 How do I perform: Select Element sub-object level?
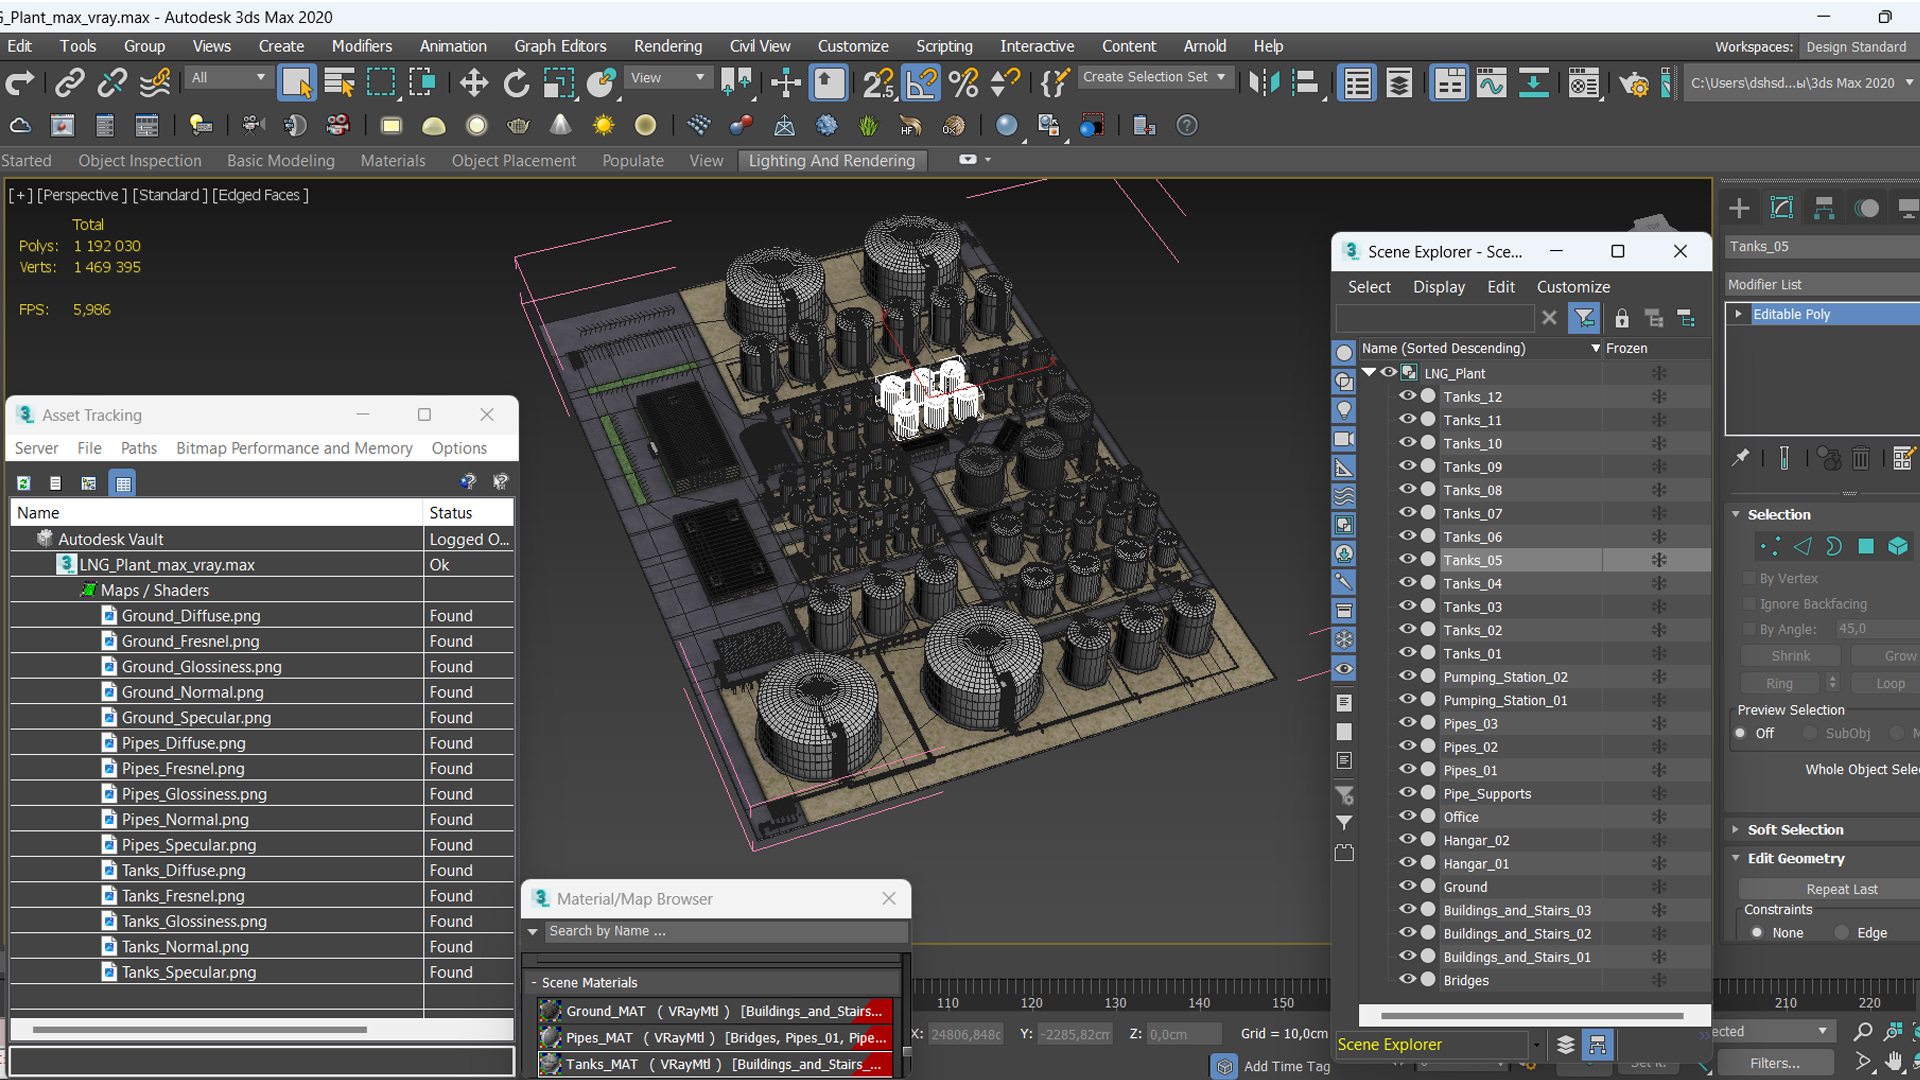(1898, 546)
